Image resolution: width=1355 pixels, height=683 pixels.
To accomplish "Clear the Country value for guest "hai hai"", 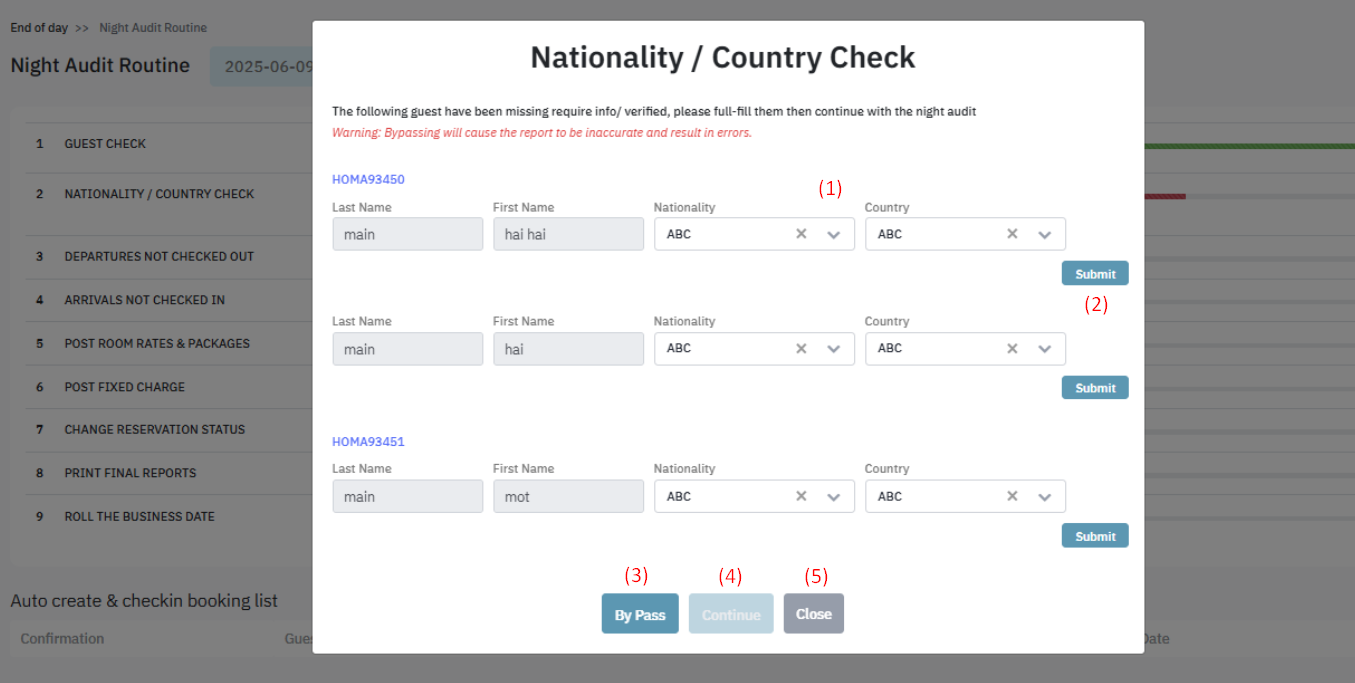I will click(1012, 234).
